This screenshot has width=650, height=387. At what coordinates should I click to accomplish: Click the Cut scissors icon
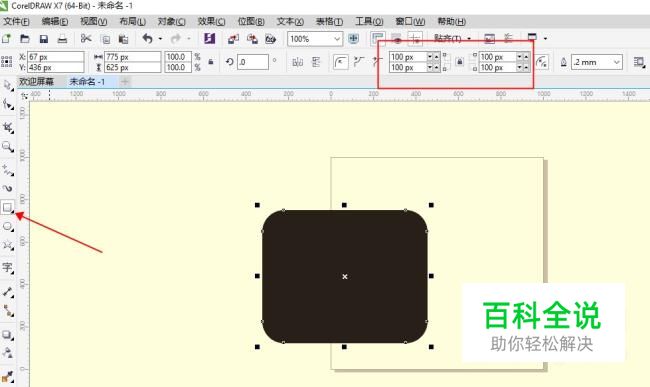coord(86,39)
